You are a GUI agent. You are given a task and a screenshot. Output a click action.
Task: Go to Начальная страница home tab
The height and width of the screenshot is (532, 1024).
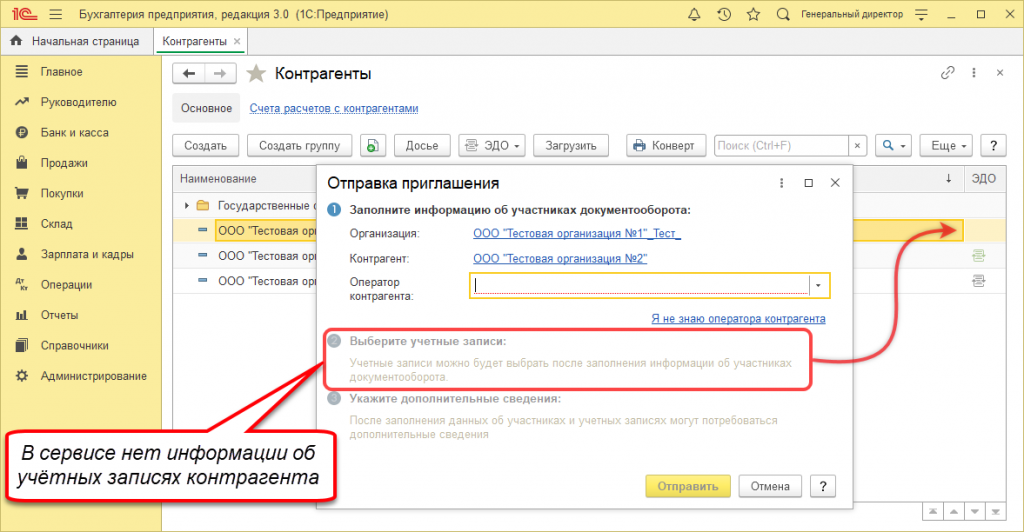[75, 41]
